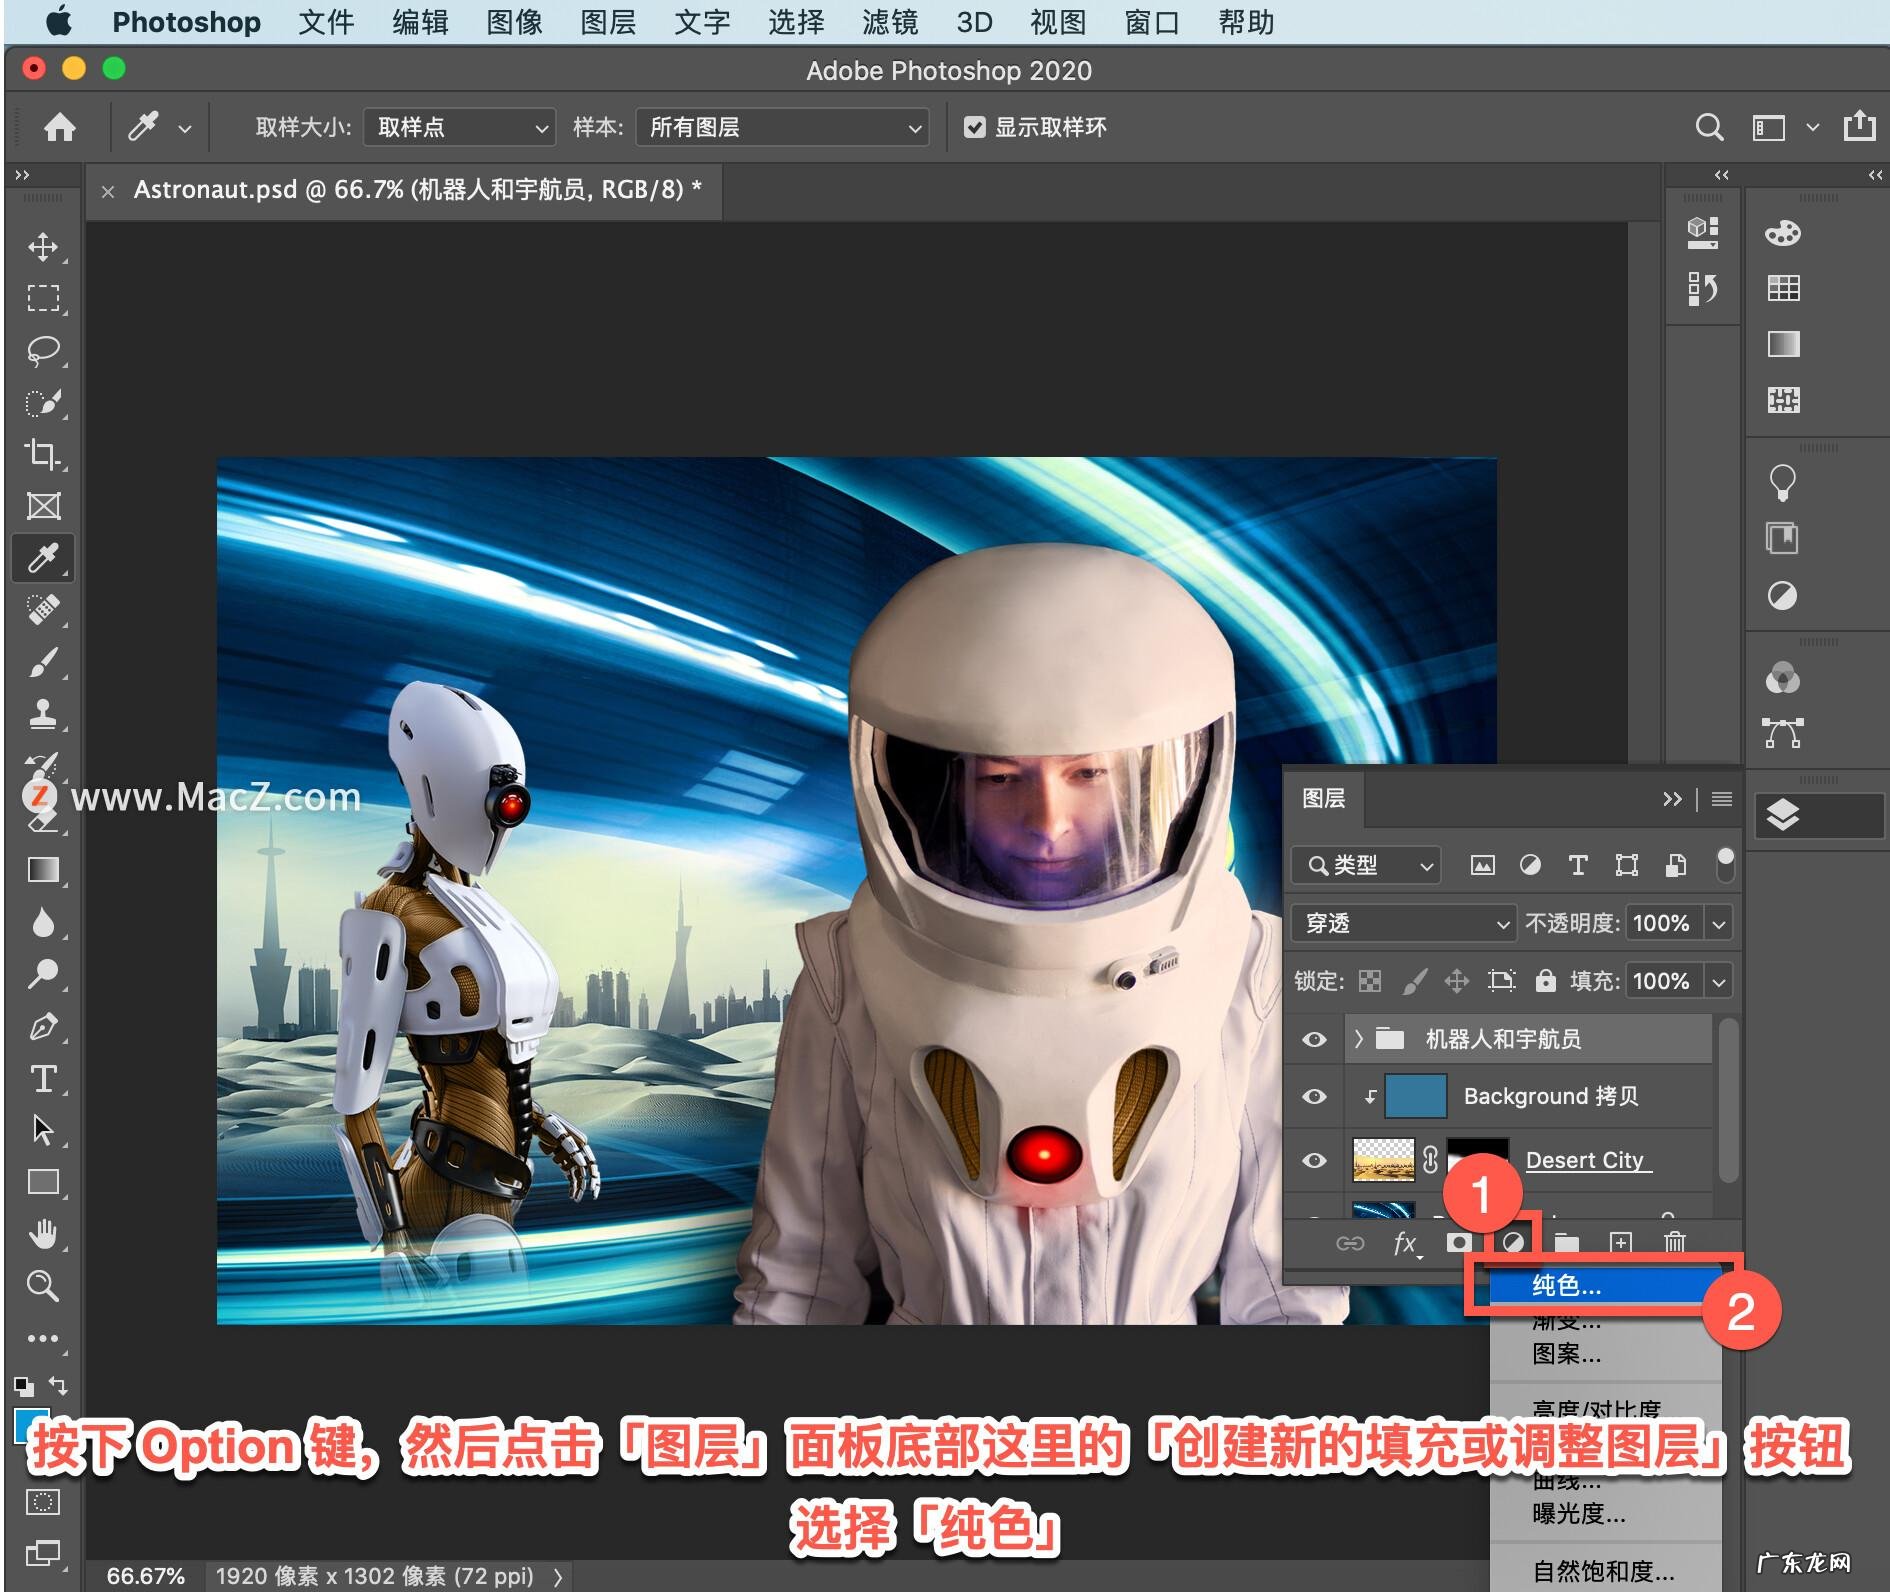The height and width of the screenshot is (1592, 1890).
Task: Expand the 机器人和宇航员 layer group
Action: 1358,1039
